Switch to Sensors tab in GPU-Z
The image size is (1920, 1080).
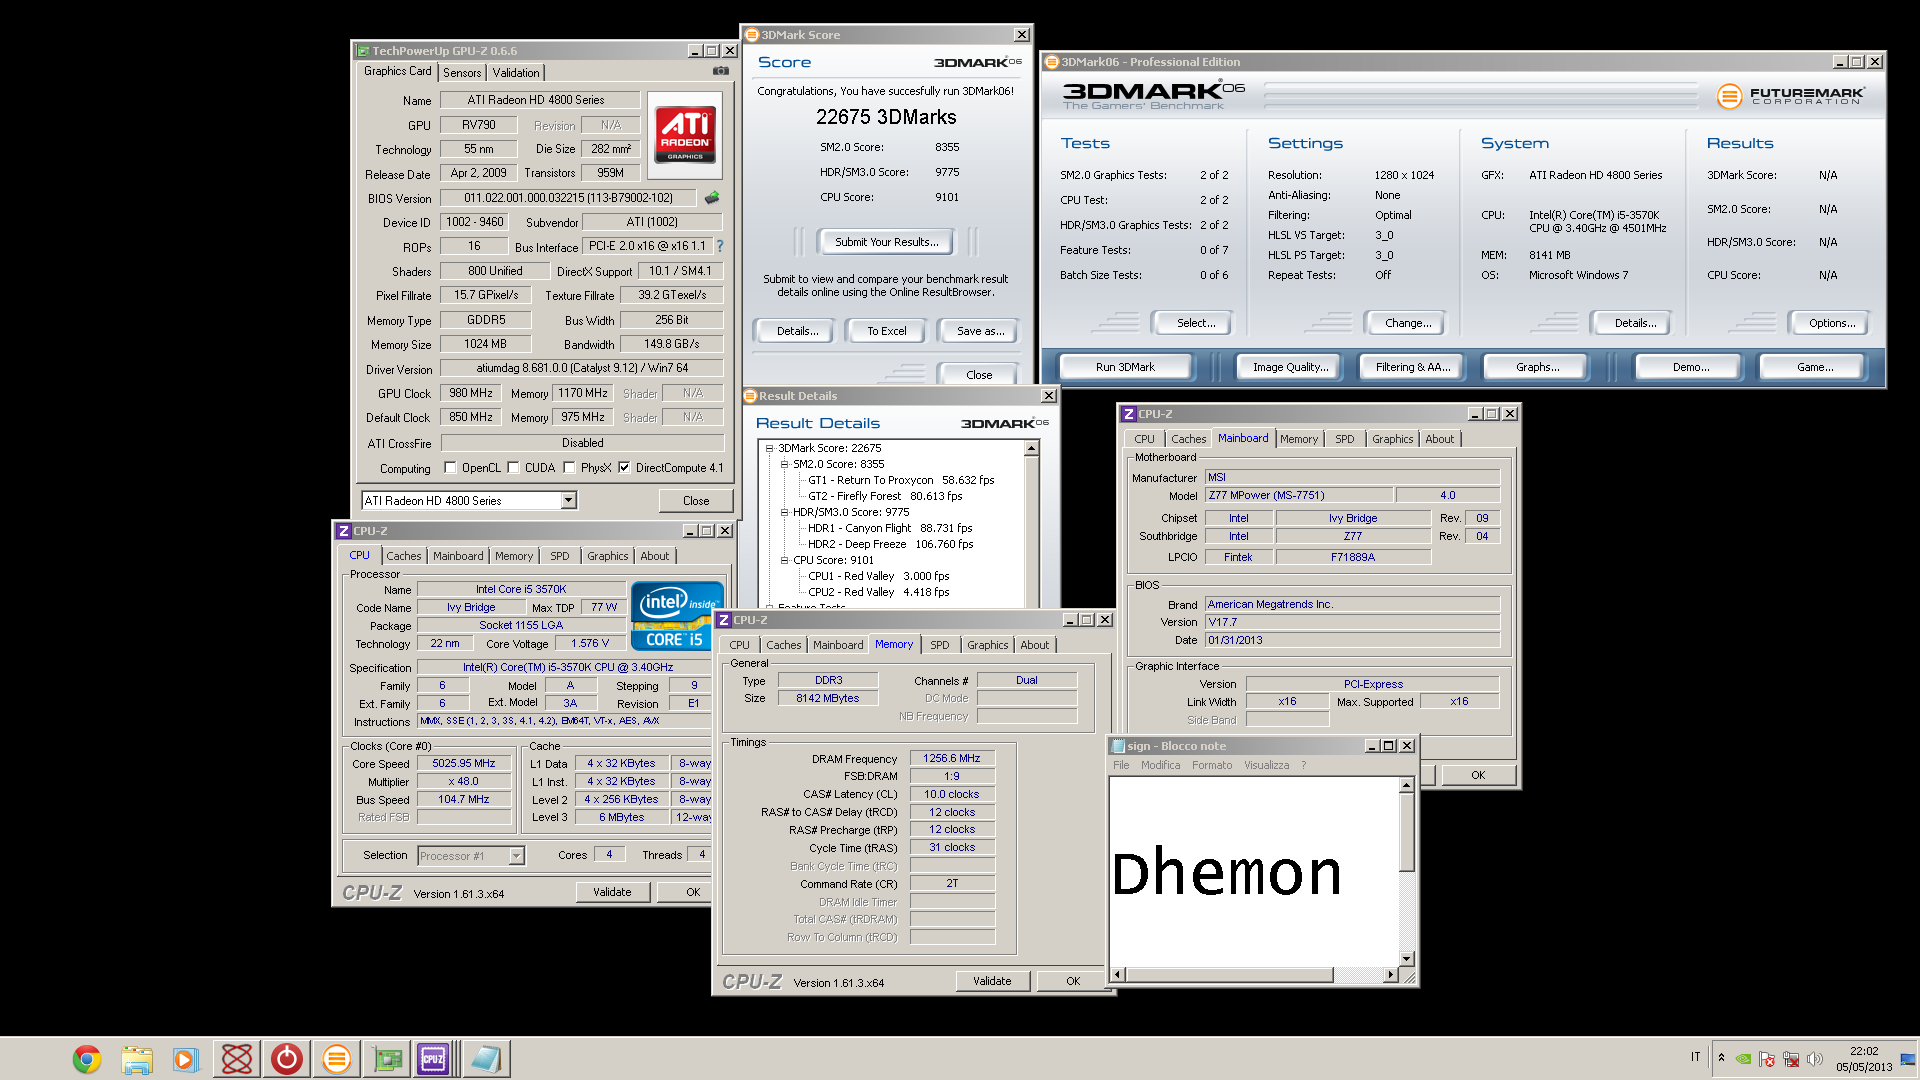tap(462, 73)
